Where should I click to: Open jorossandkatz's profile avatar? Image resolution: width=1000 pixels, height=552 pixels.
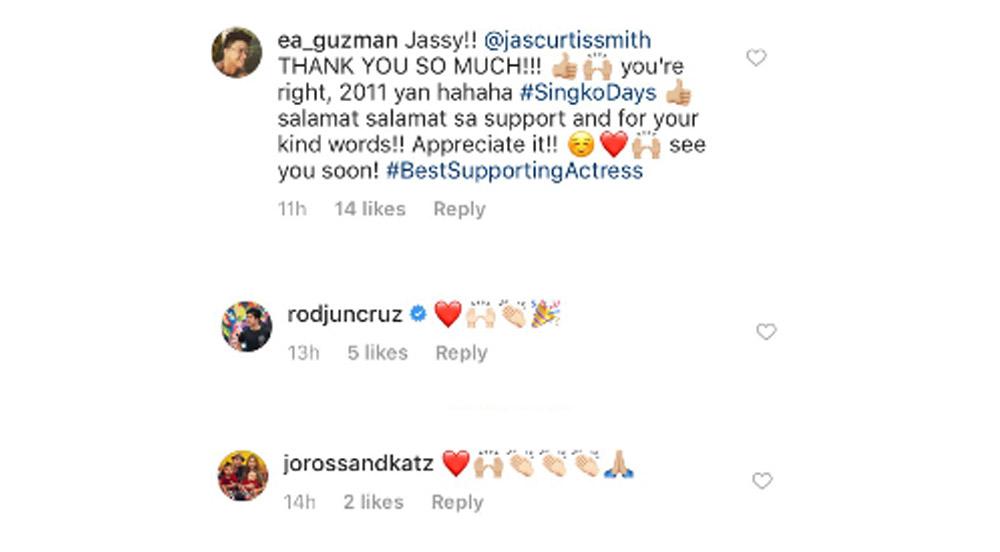click(243, 476)
